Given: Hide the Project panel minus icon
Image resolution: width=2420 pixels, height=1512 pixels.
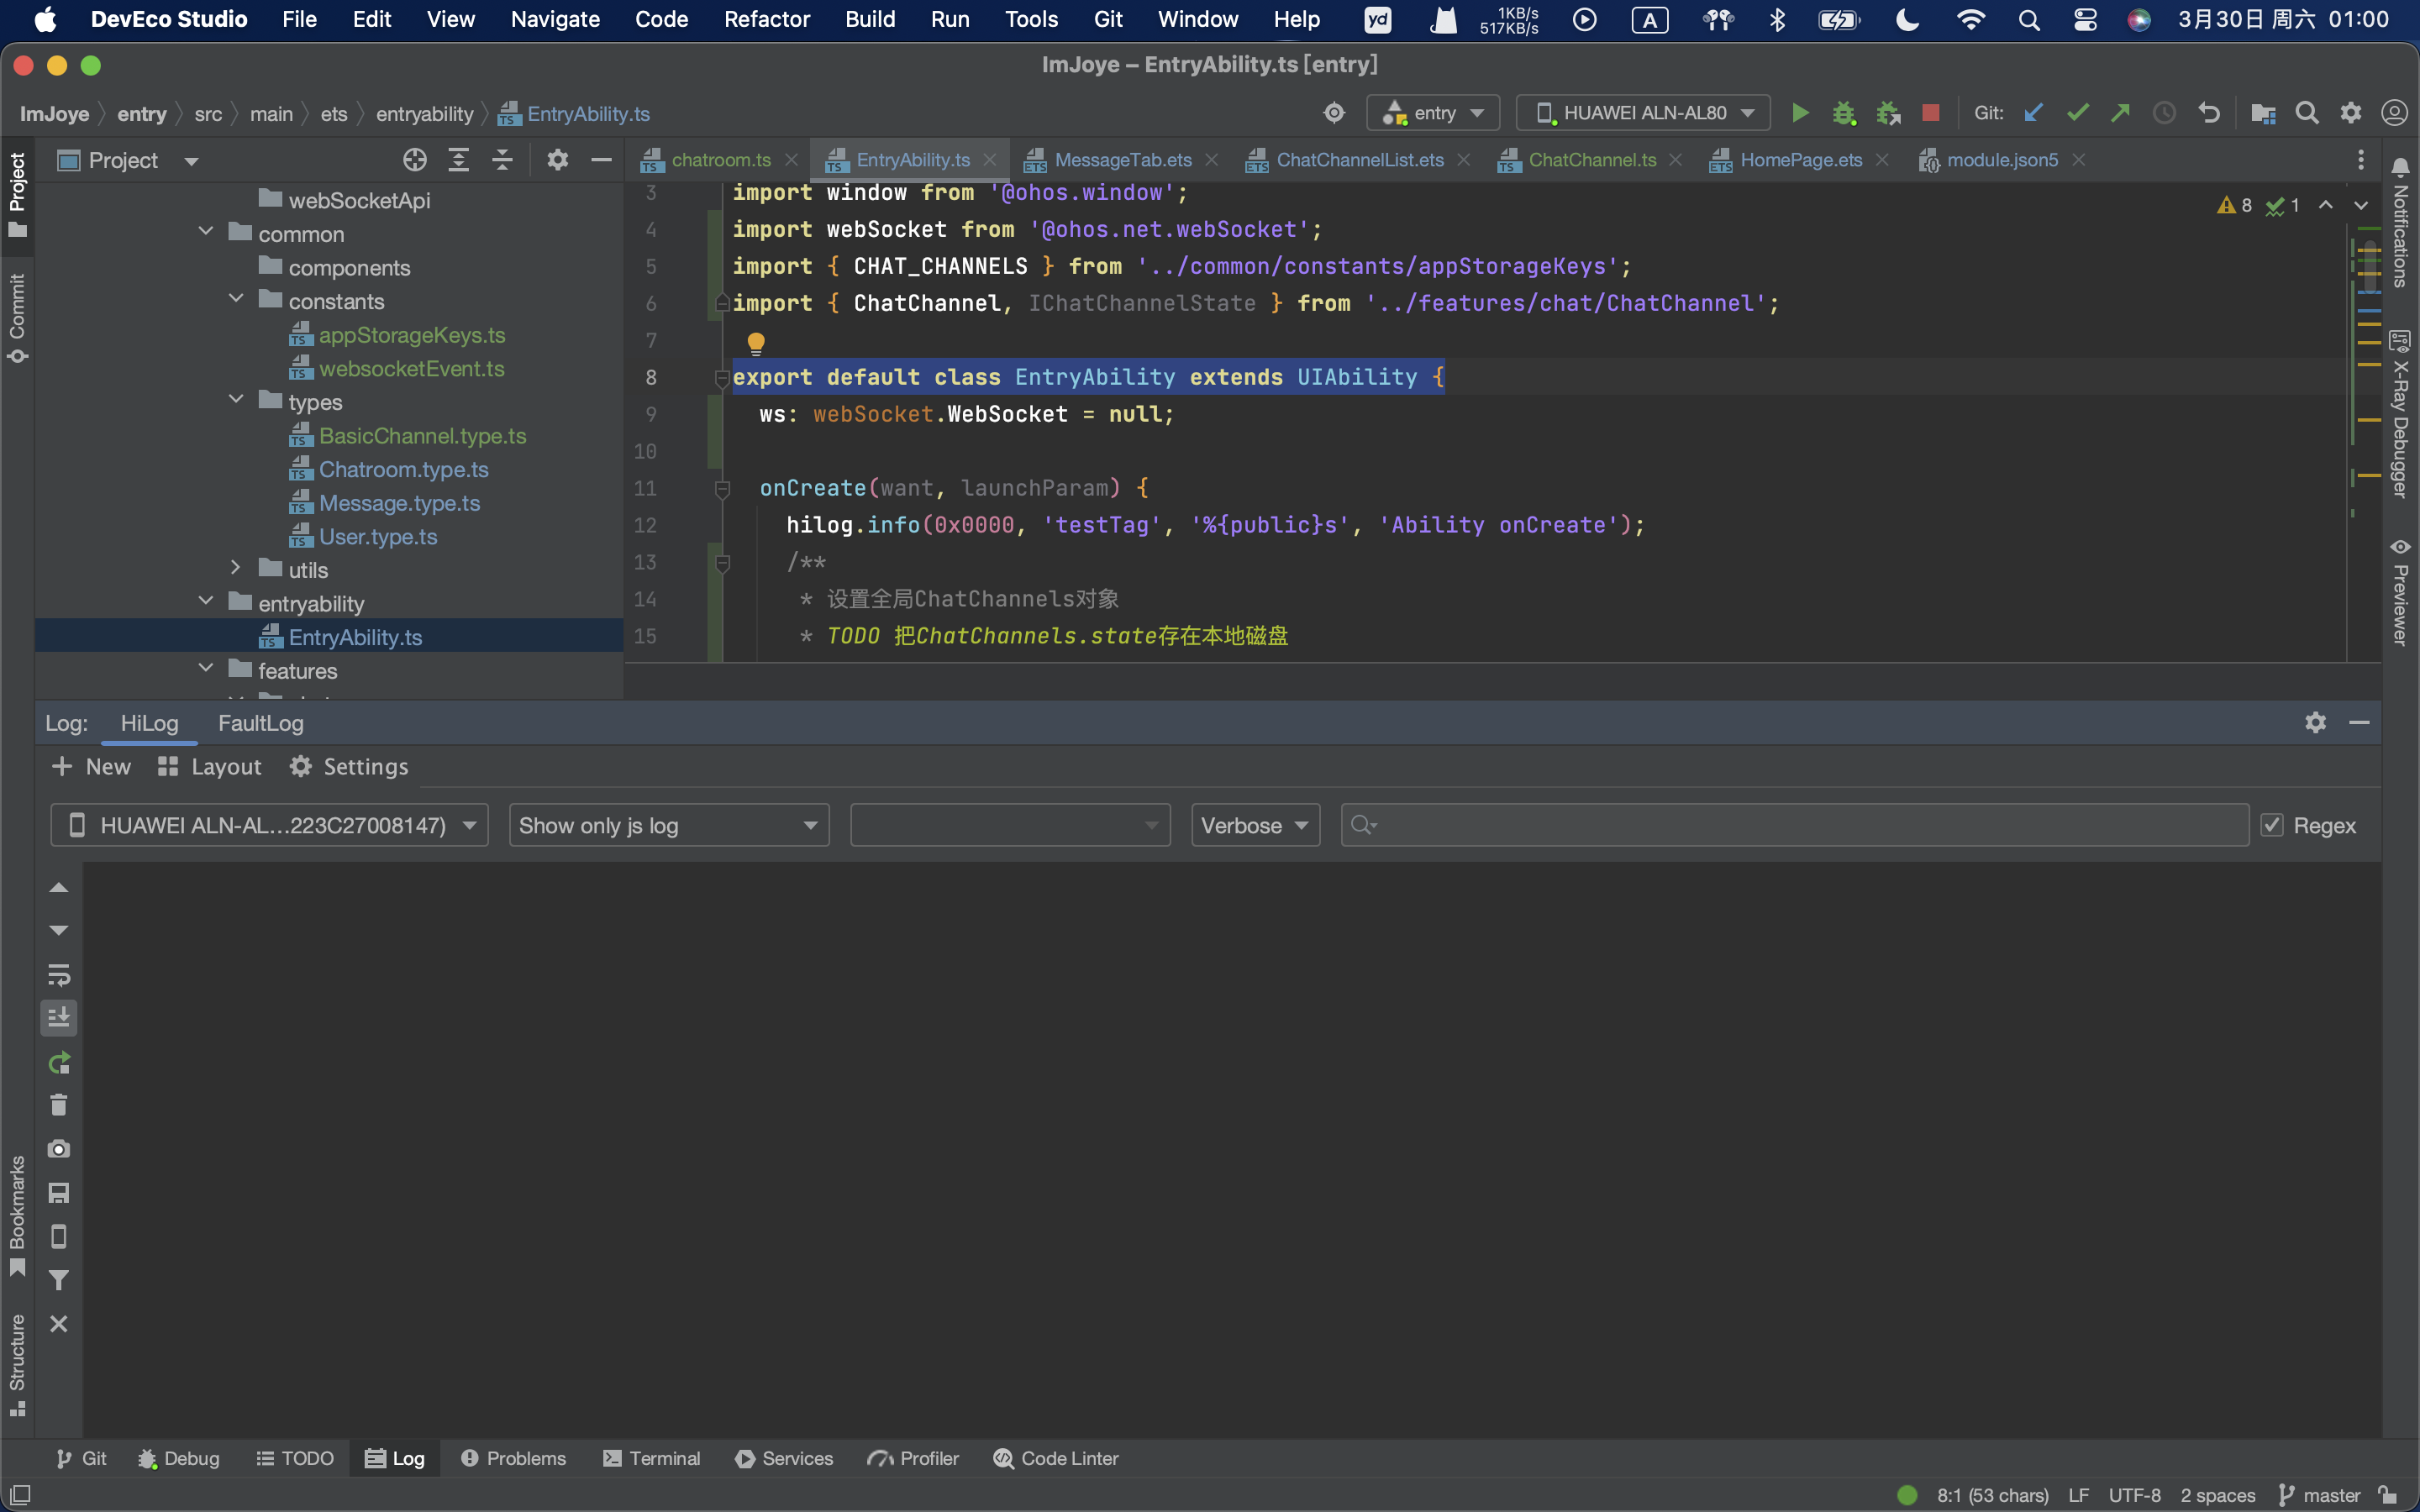Looking at the screenshot, I should [601, 160].
